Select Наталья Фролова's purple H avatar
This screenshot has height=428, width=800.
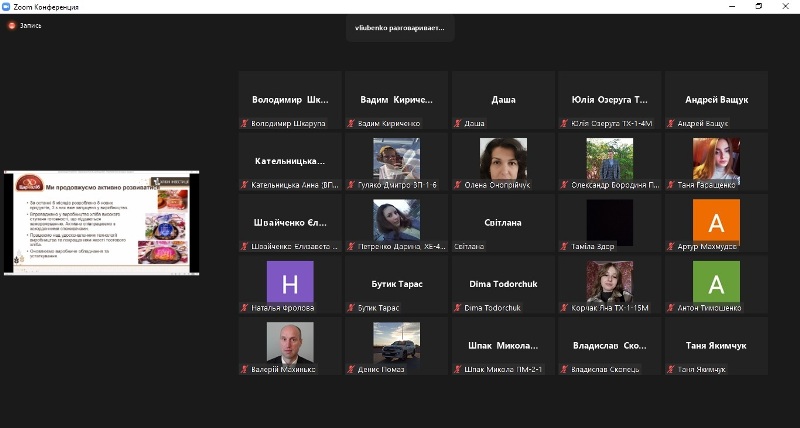(290, 282)
